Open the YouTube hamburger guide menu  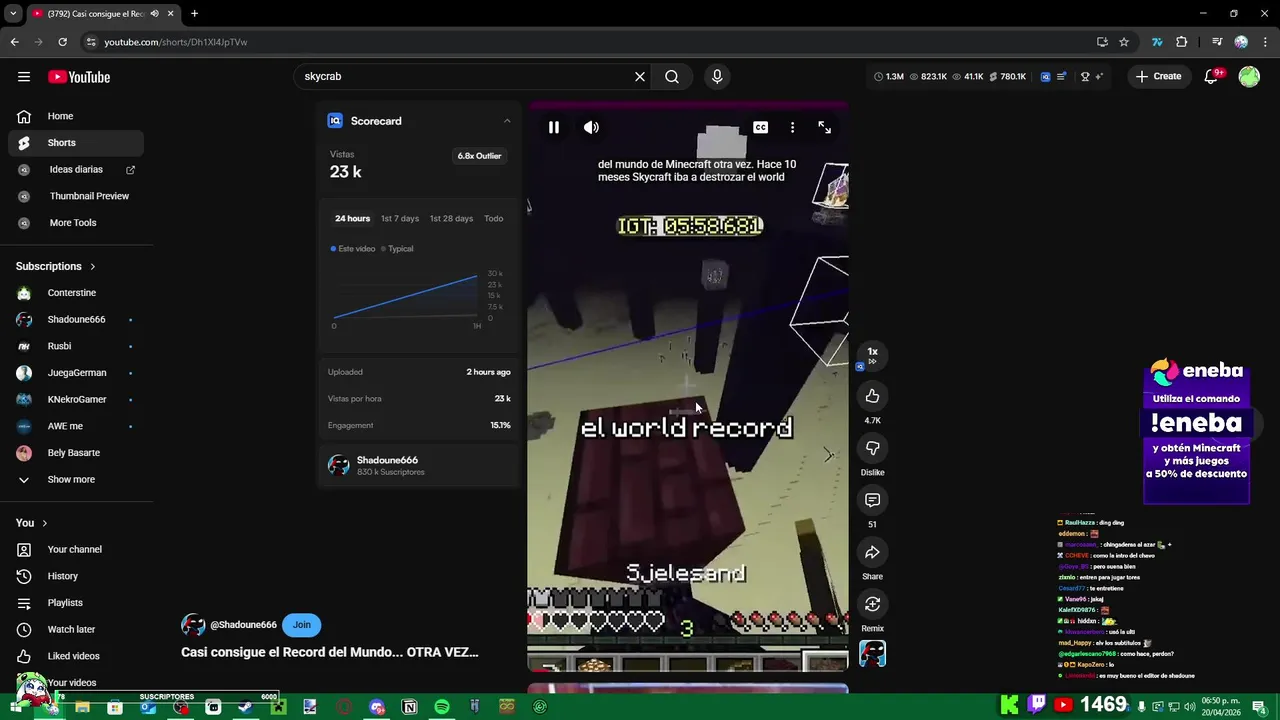24,77
